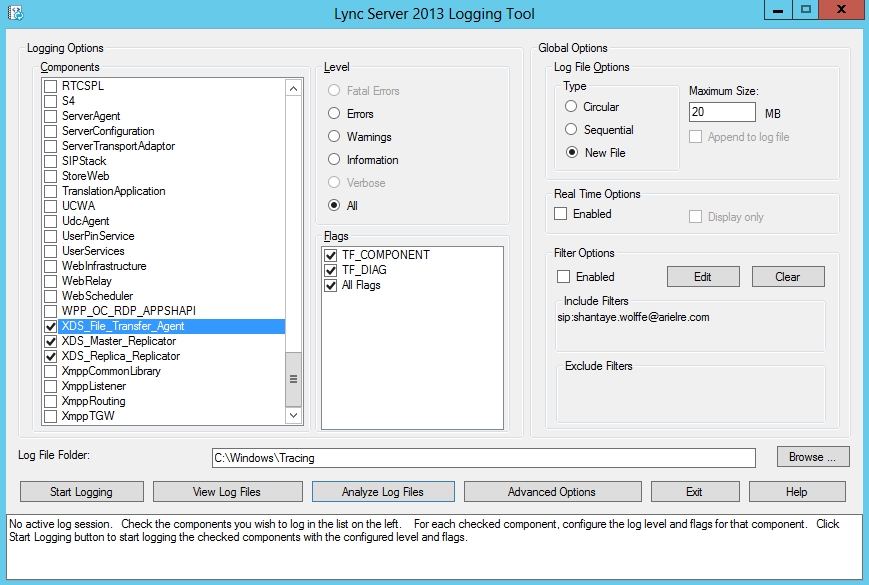The image size is (869, 585).
Task: Tick the ServerConfiguration checkbox
Action: [x=50, y=131]
